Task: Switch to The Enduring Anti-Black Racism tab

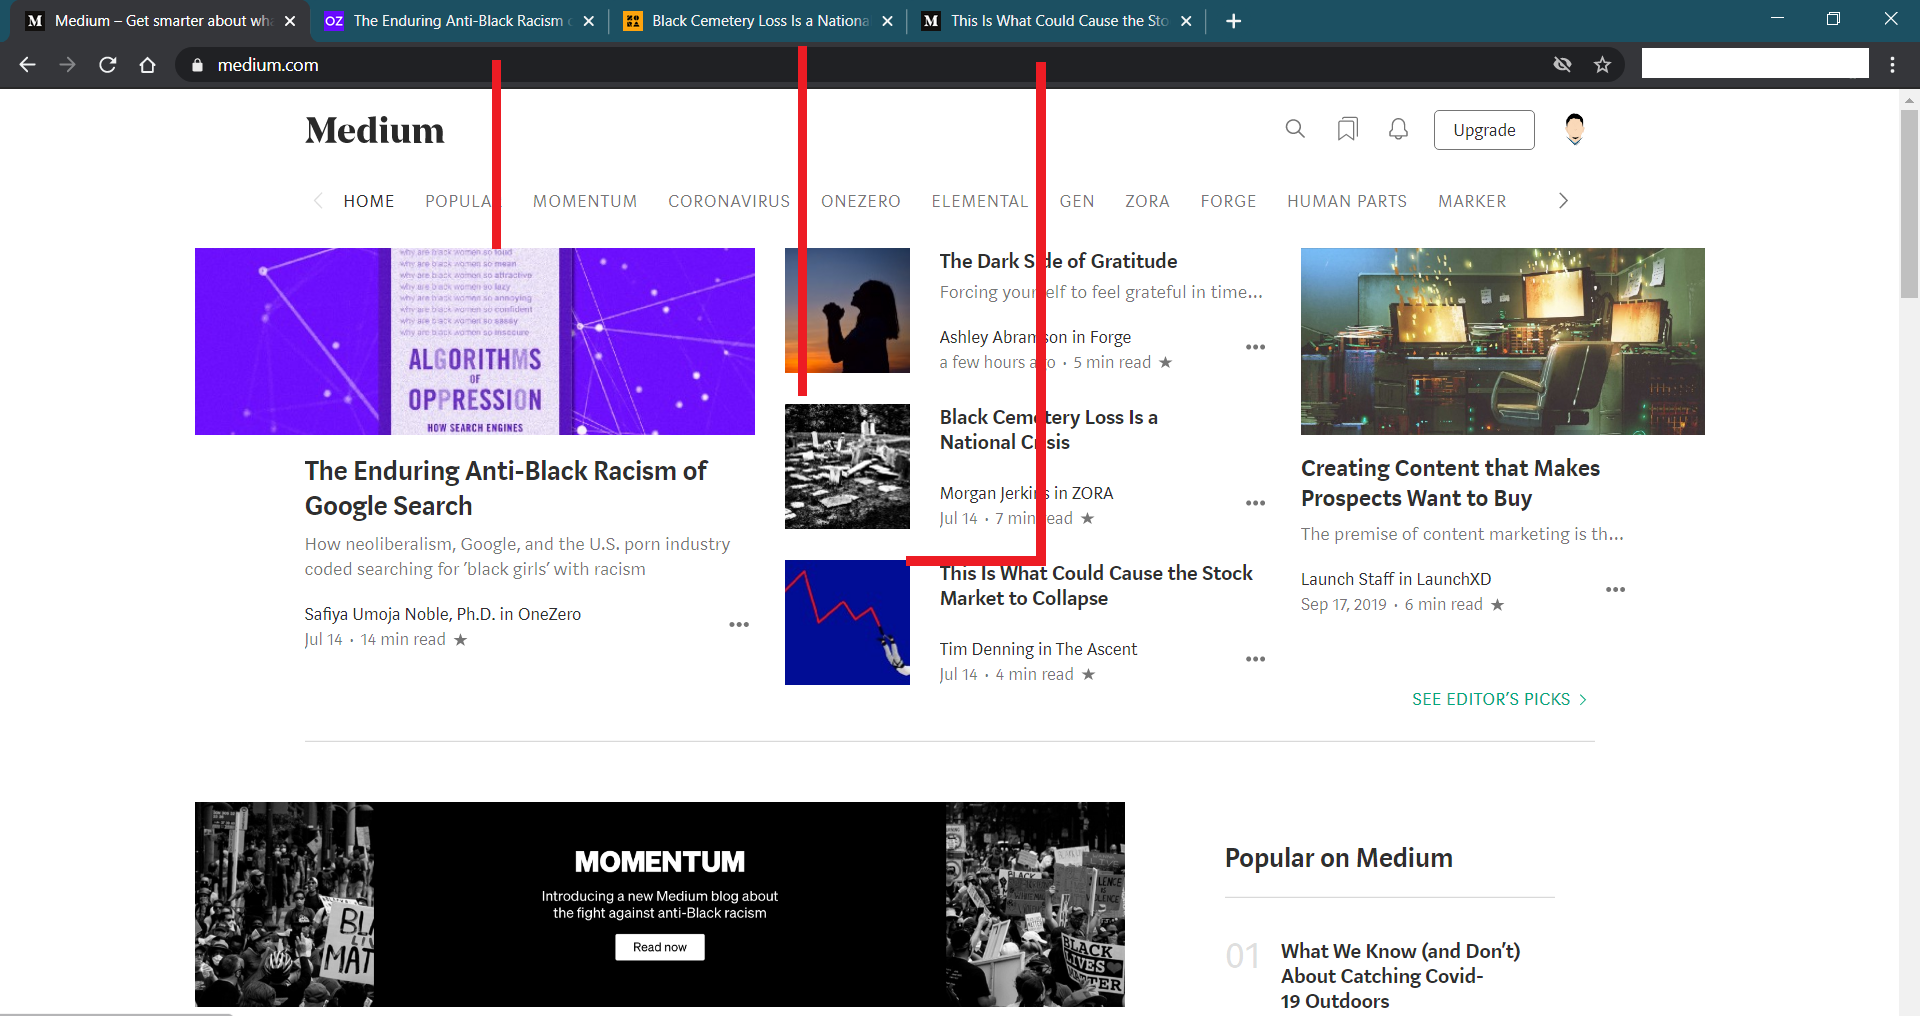Action: tap(459, 21)
